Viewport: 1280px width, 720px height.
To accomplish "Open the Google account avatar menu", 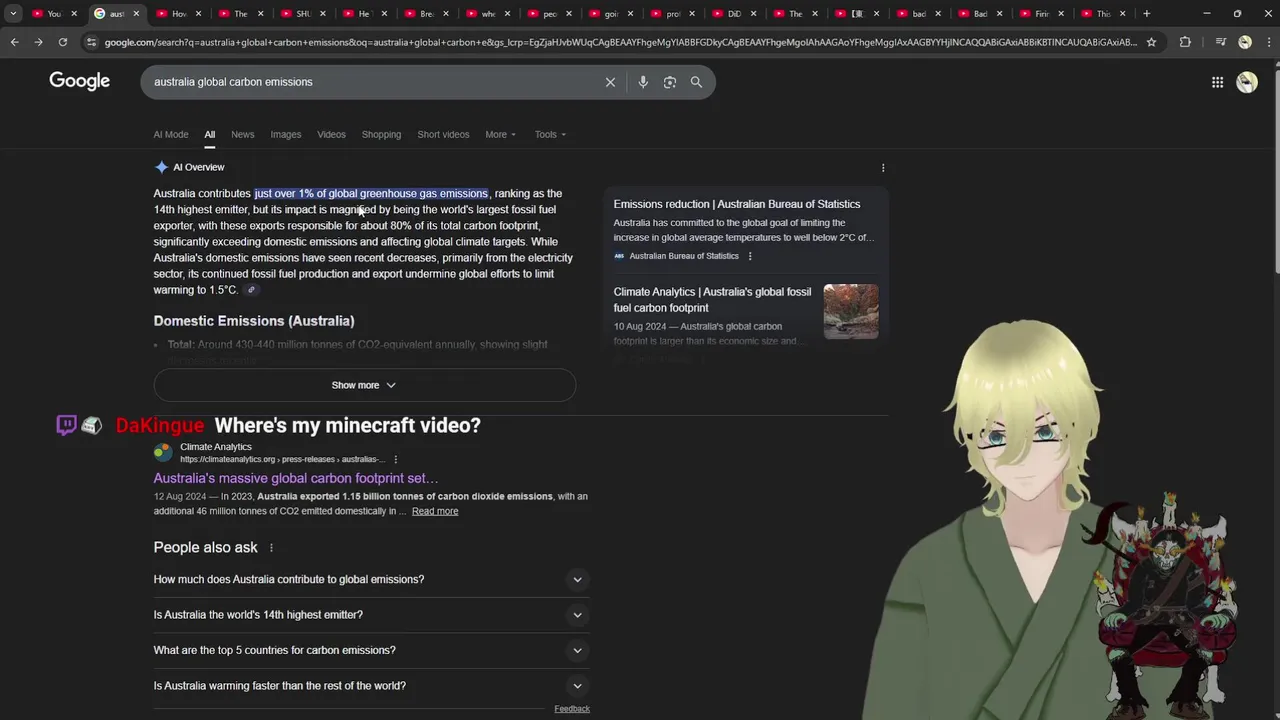I will pos(1247,82).
